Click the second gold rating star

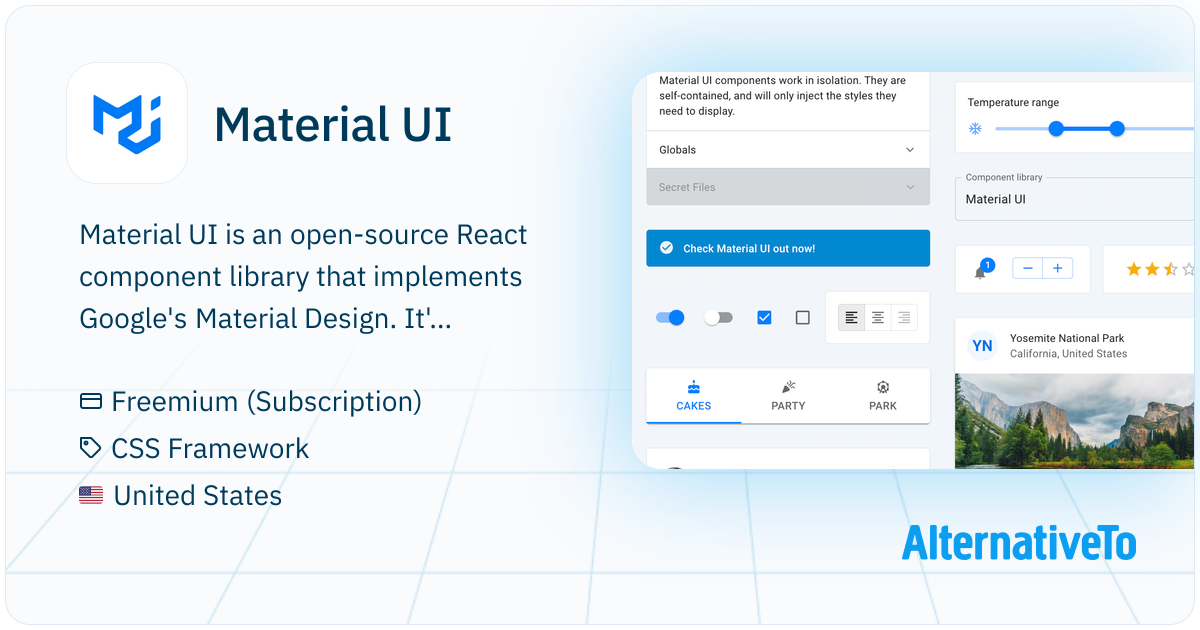1152,269
